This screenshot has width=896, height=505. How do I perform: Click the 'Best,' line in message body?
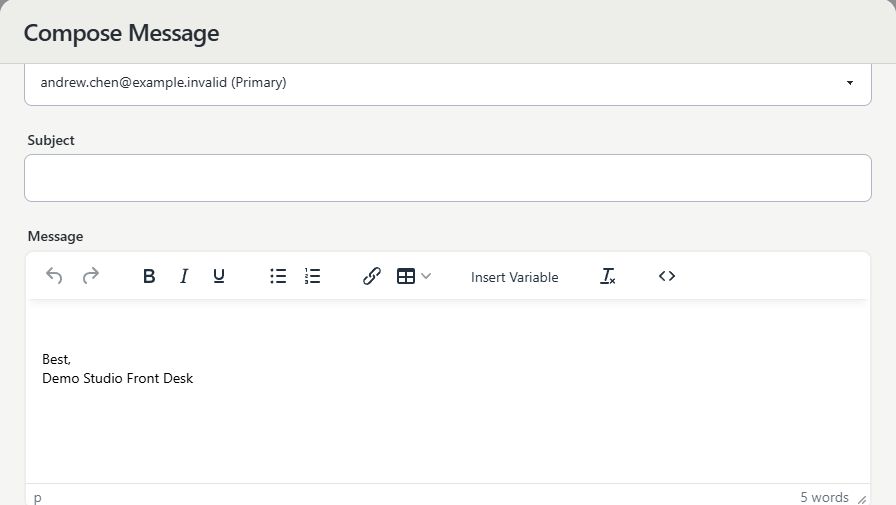click(x=57, y=359)
